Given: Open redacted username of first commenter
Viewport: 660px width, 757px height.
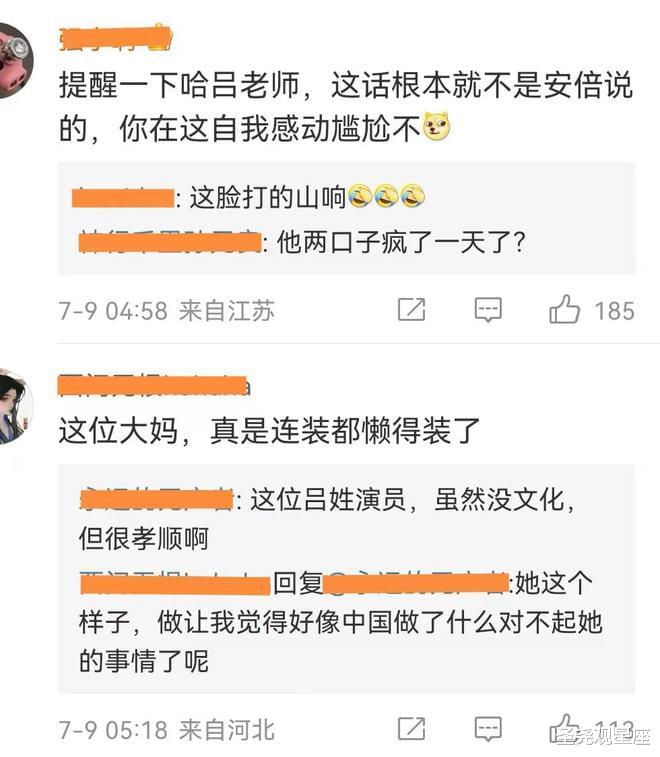Looking at the screenshot, I should tap(116, 39).
